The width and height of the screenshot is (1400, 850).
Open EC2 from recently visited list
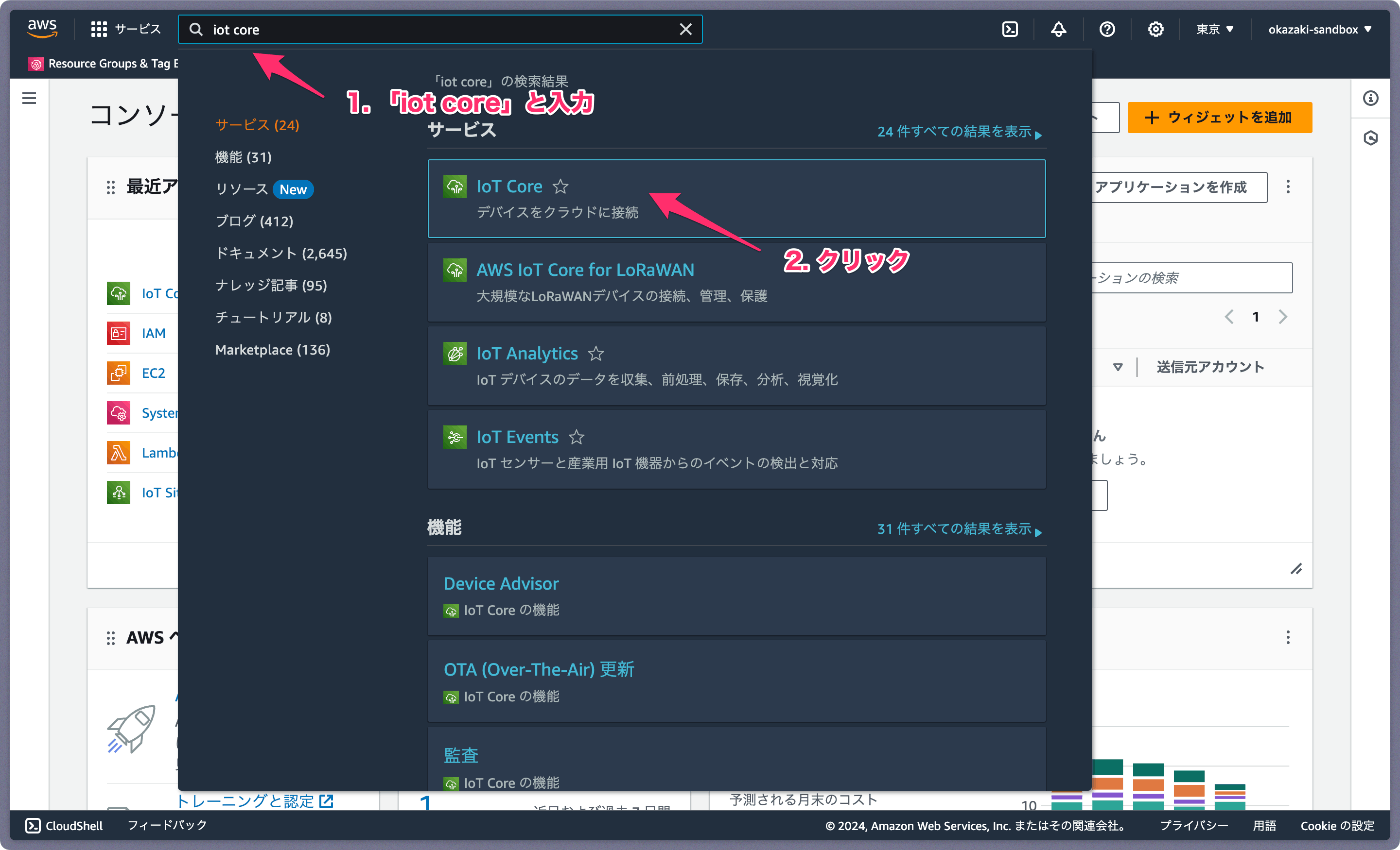tap(153, 373)
